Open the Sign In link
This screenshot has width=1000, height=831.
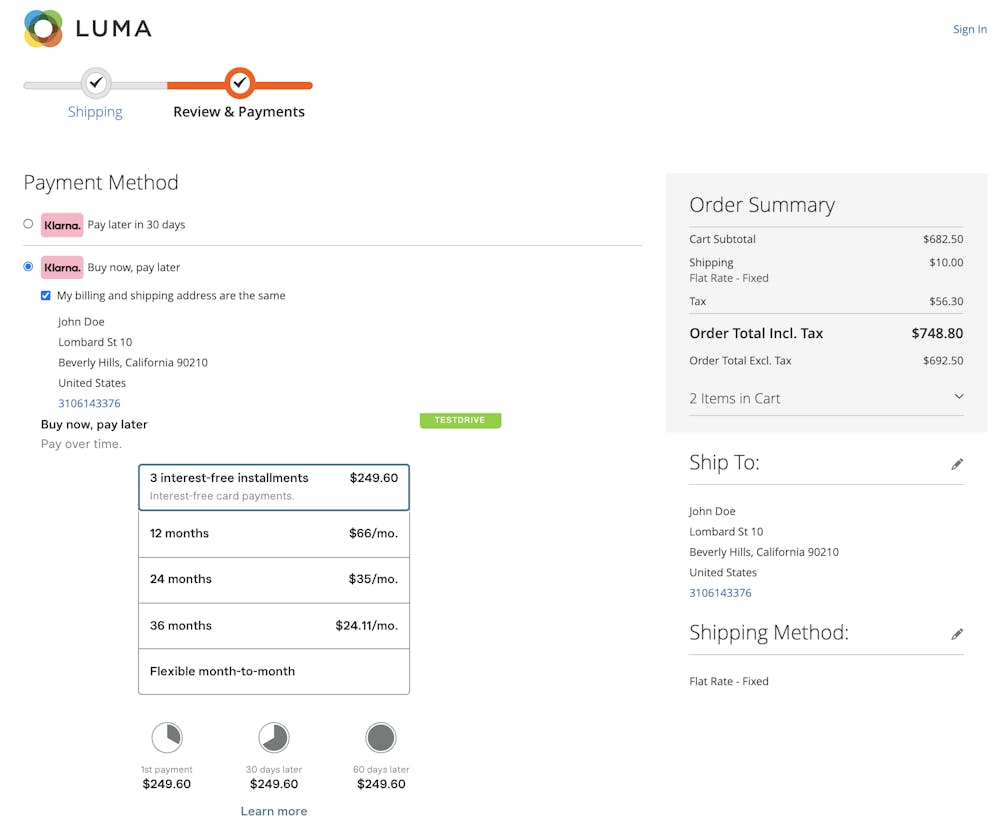click(x=969, y=29)
